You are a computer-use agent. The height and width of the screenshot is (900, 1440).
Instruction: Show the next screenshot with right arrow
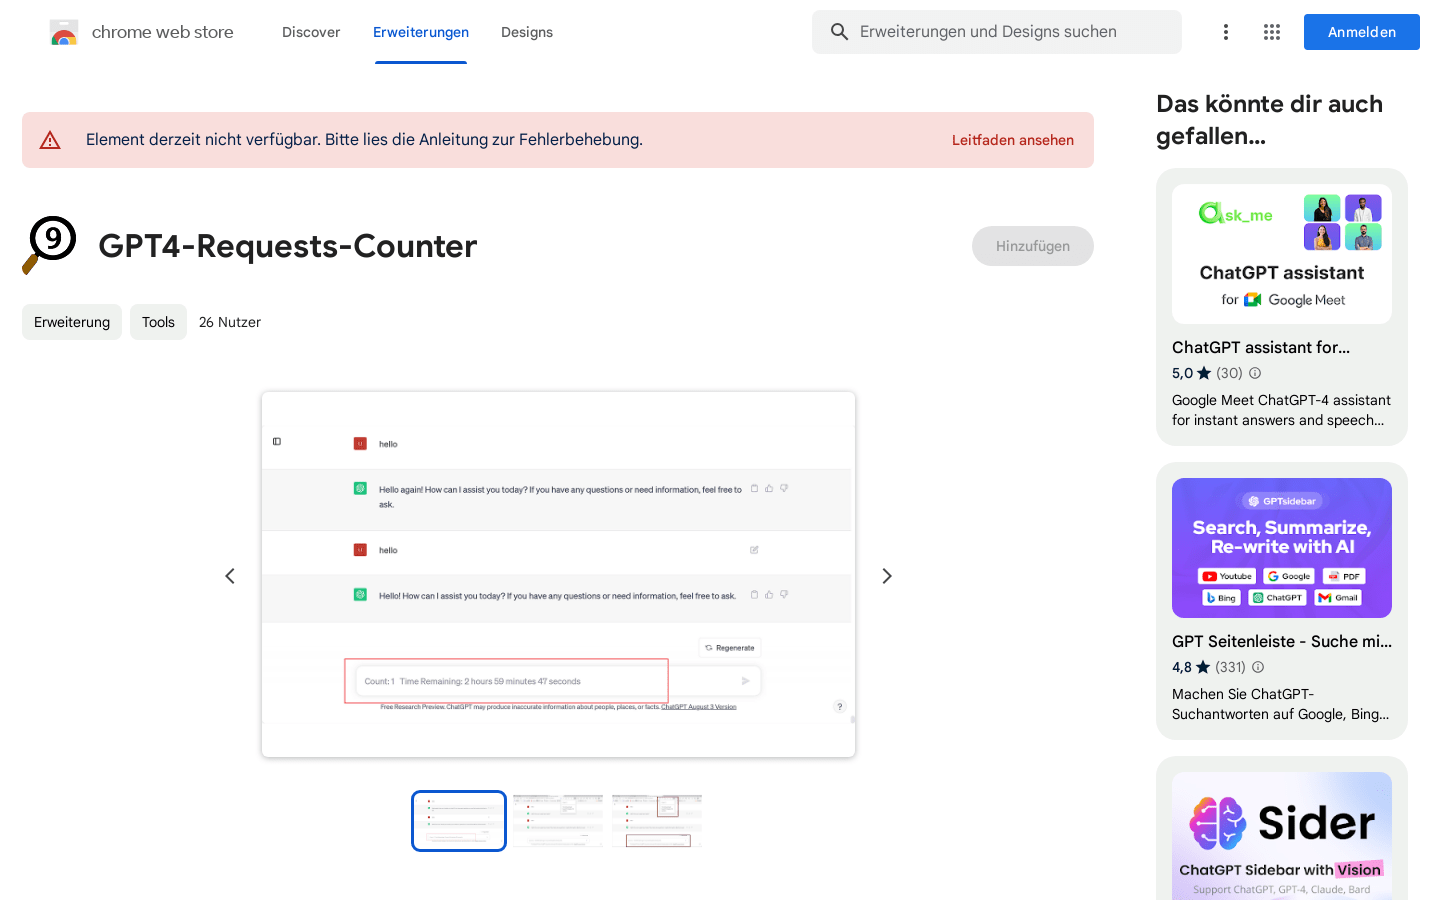(886, 576)
